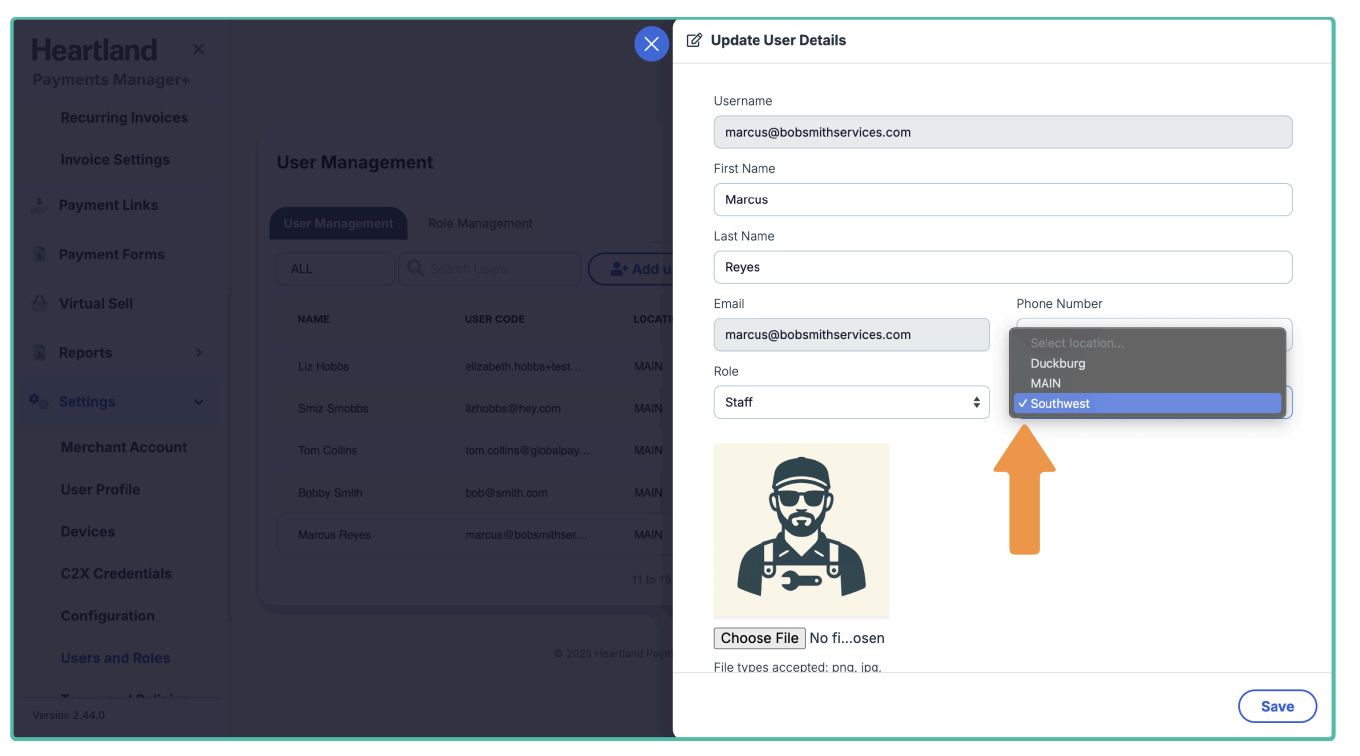This screenshot has width=1360, height=756.
Task: Click the First Name field
Action: 1002,199
